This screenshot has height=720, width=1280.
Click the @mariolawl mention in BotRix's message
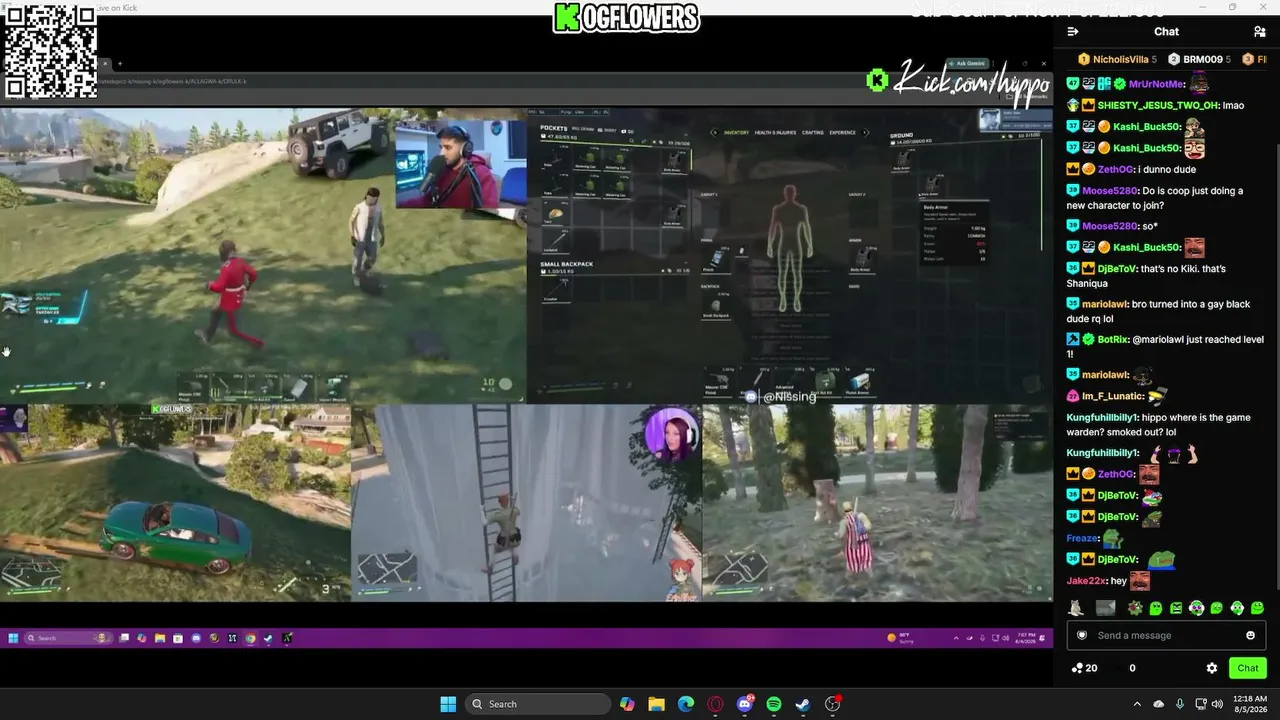tap(1161, 340)
